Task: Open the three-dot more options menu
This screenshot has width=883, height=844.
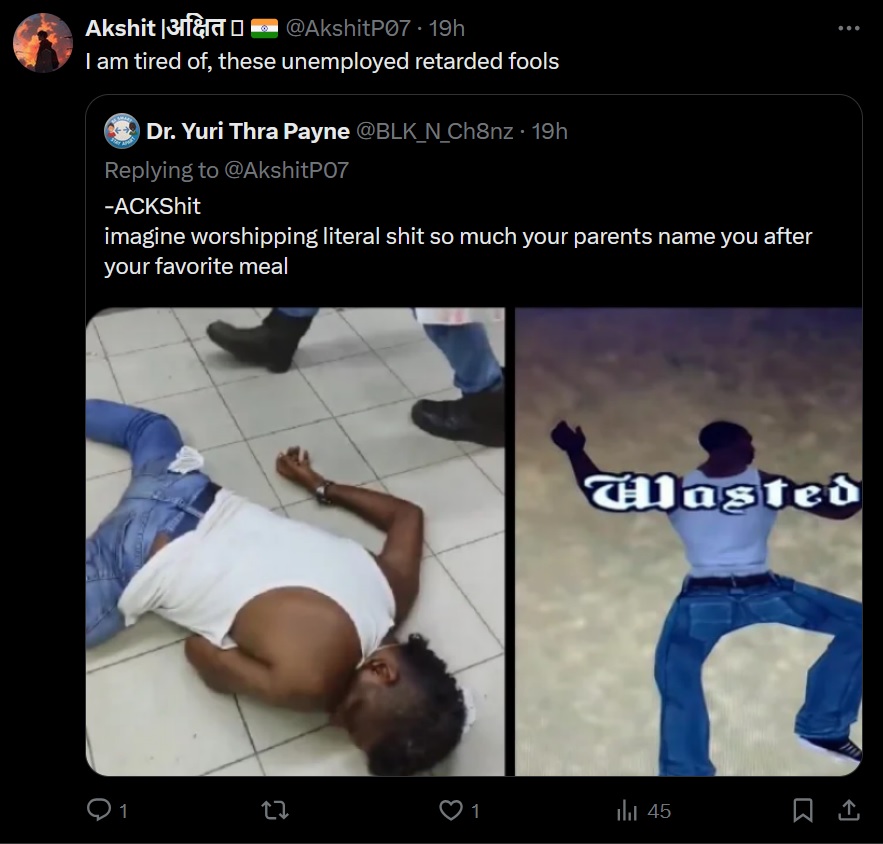Action: tap(849, 28)
